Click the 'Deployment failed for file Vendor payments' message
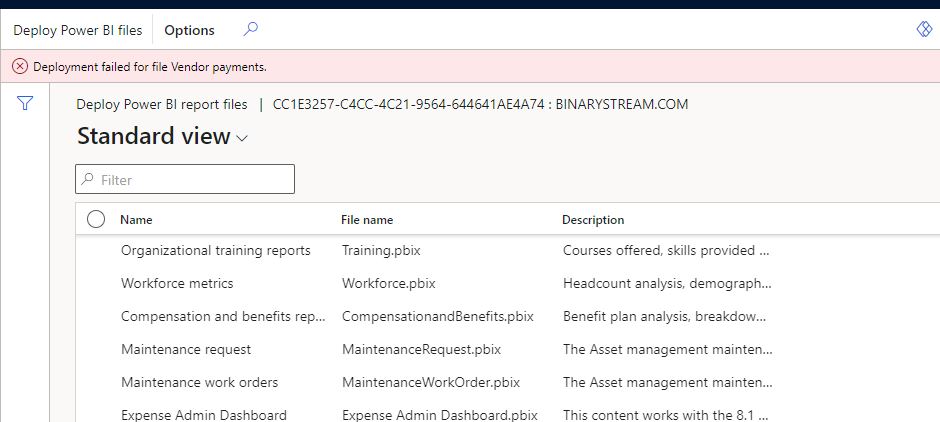The height and width of the screenshot is (422, 940). click(150, 67)
